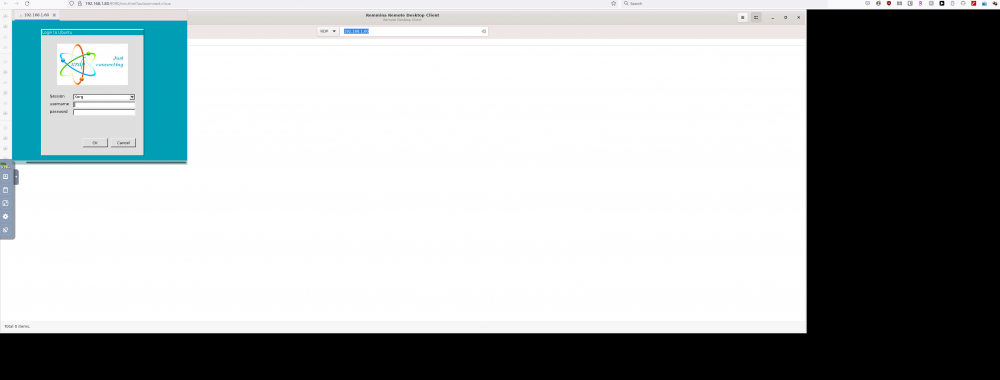Click the Remmina Remote Desktop Client title
The height and width of the screenshot is (380, 1000).
click(402, 15)
